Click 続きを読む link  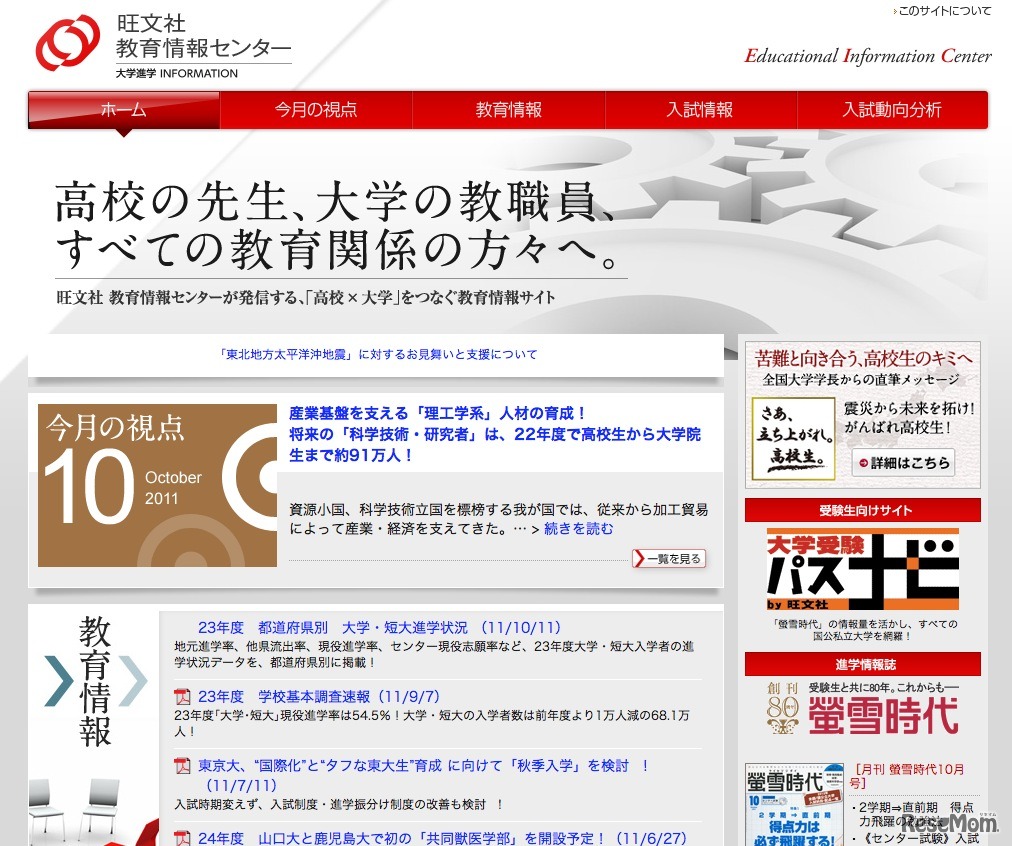[x=578, y=529]
